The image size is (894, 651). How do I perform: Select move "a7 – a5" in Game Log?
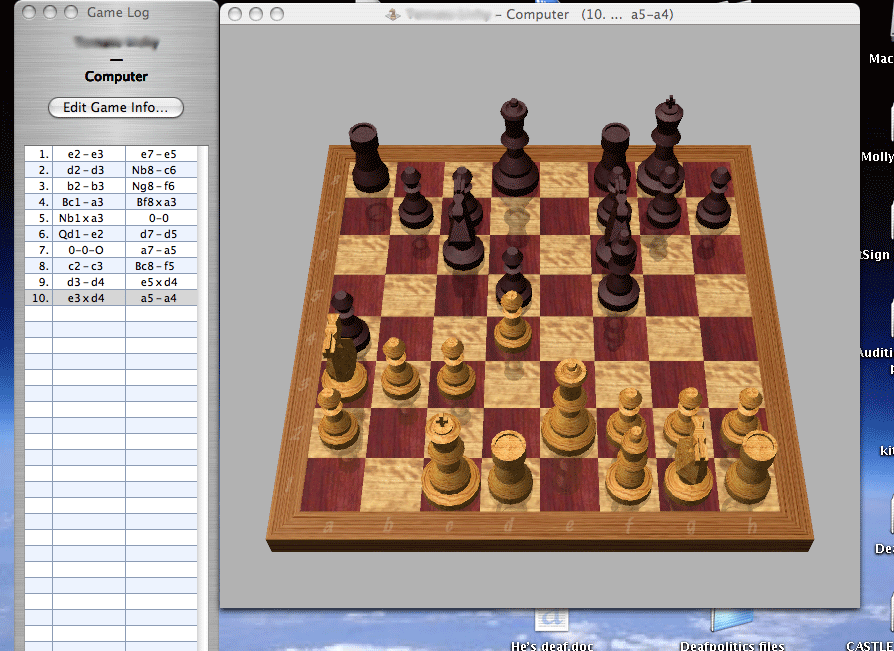[159, 250]
